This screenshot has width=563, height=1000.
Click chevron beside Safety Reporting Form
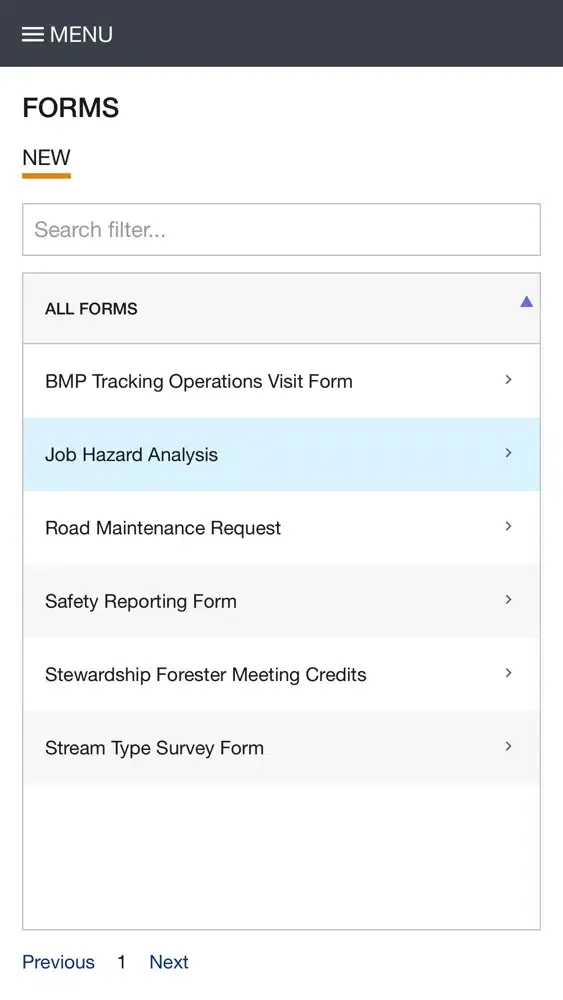click(x=508, y=599)
